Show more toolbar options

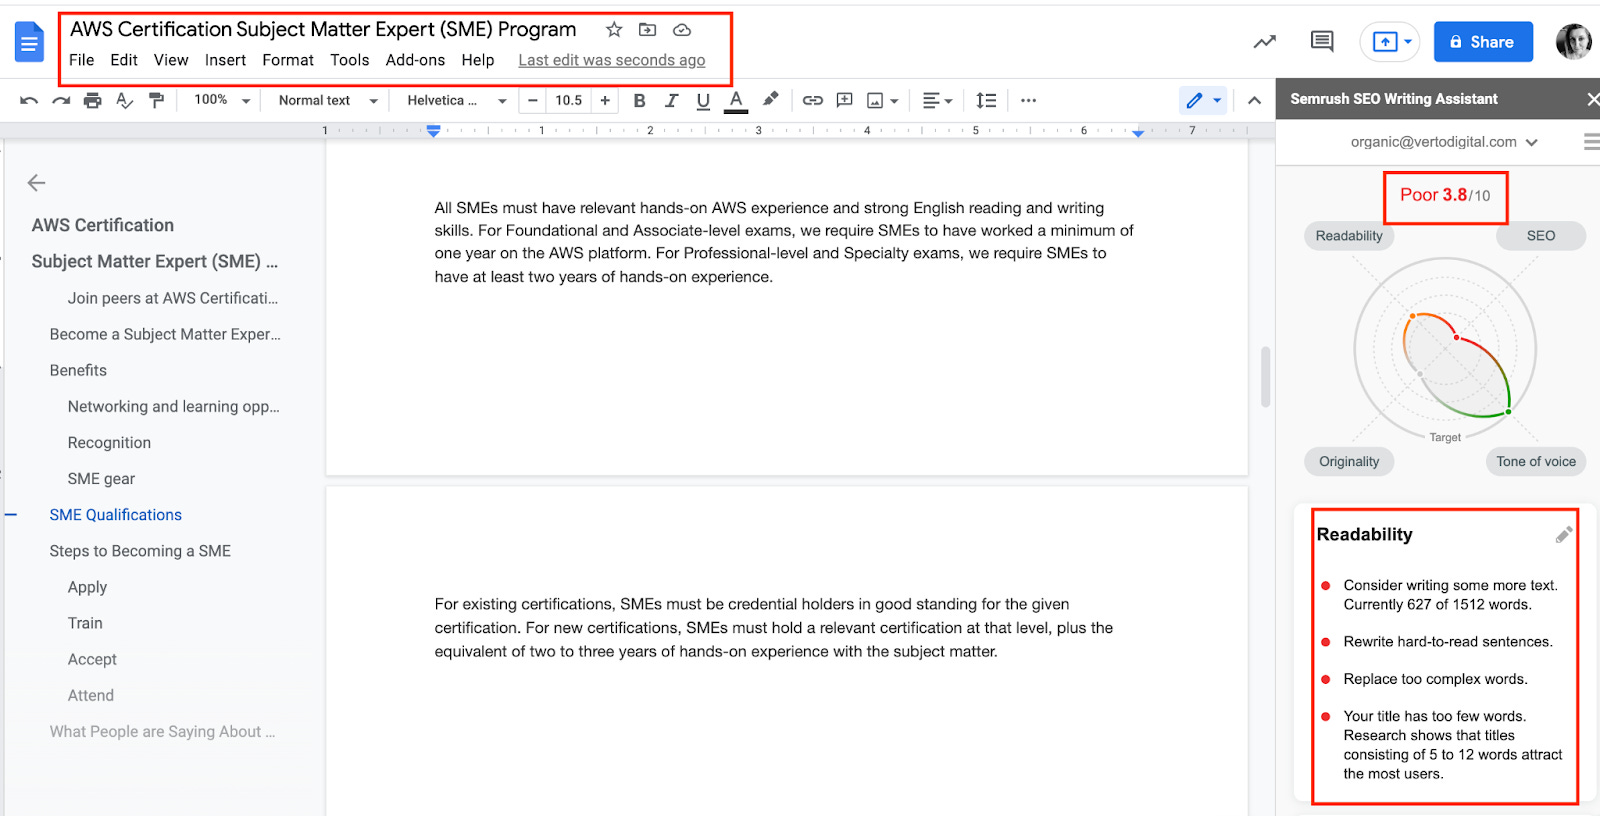point(1028,100)
